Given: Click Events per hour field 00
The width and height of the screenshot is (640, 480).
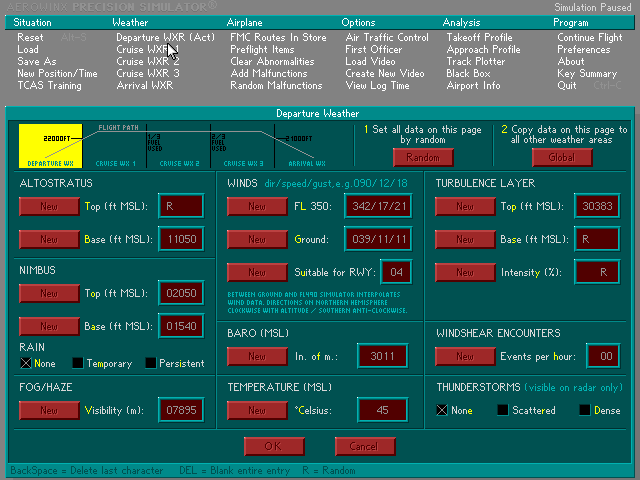Looking at the screenshot, I should click(x=604, y=356).
